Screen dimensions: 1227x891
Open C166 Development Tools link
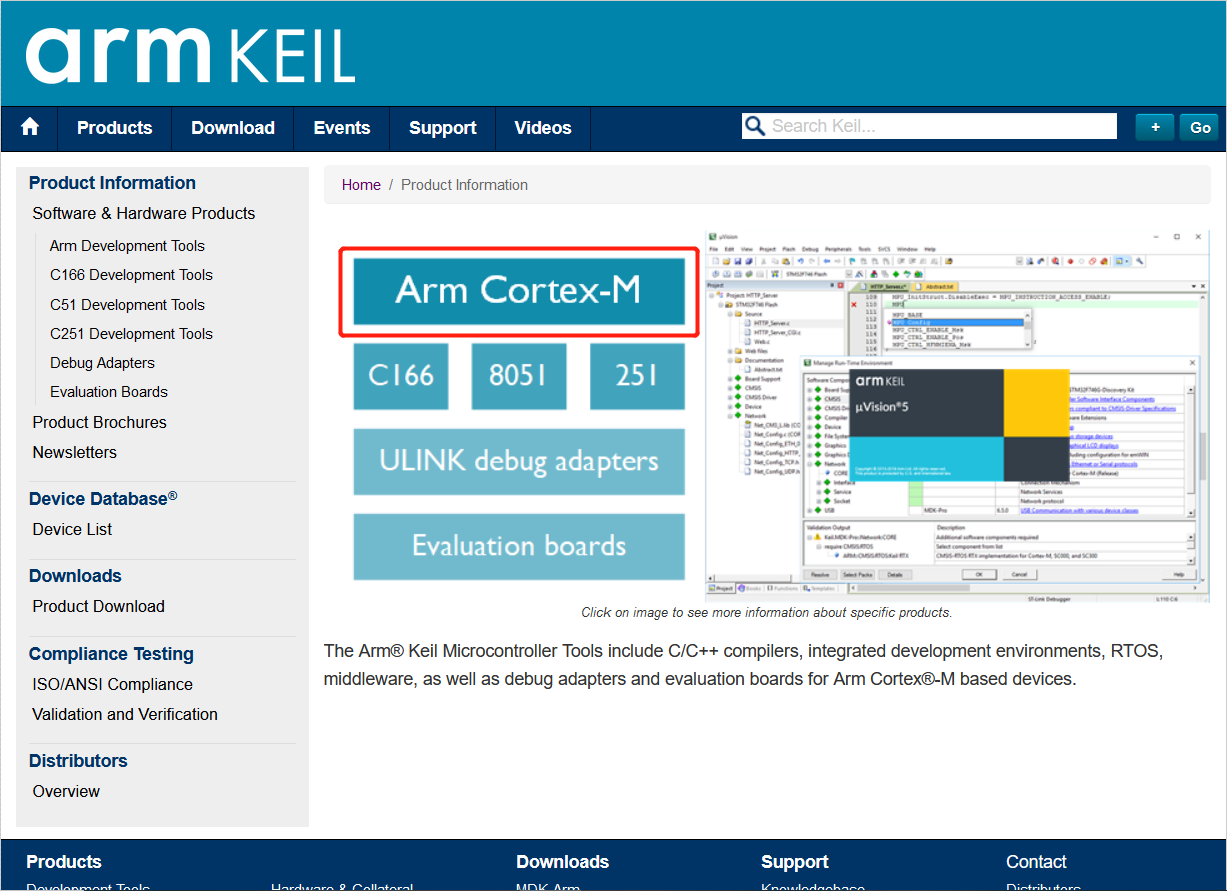coord(131,275)
